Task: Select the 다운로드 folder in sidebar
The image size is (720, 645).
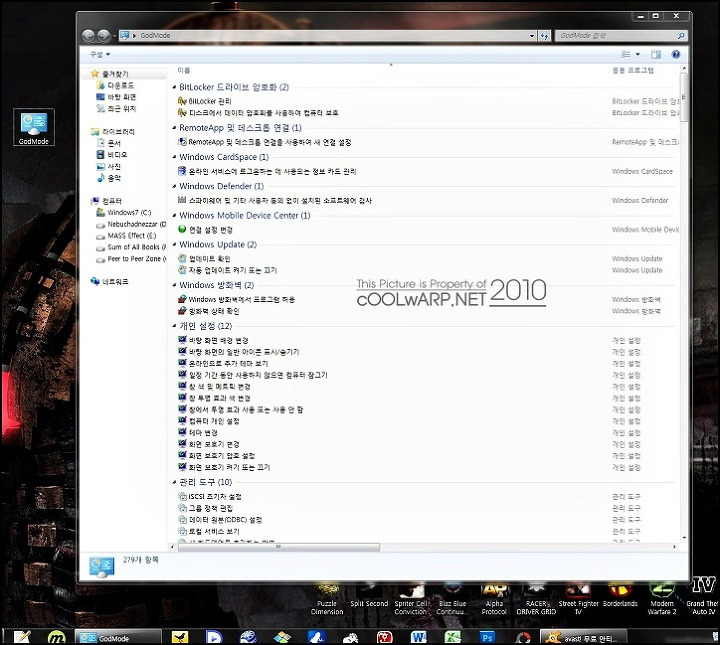Action: tap(115, 85)
